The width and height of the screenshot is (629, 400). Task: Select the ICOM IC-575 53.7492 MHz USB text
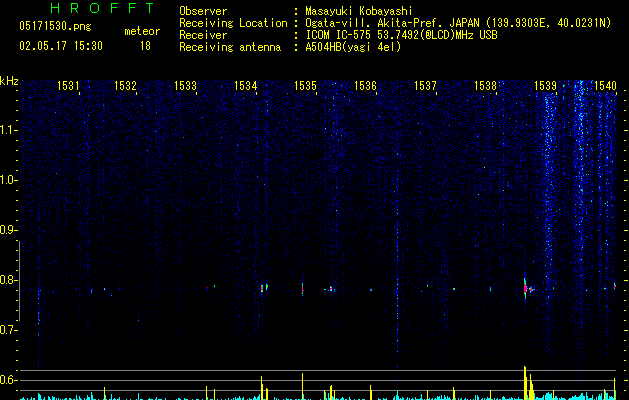point(401,35)
